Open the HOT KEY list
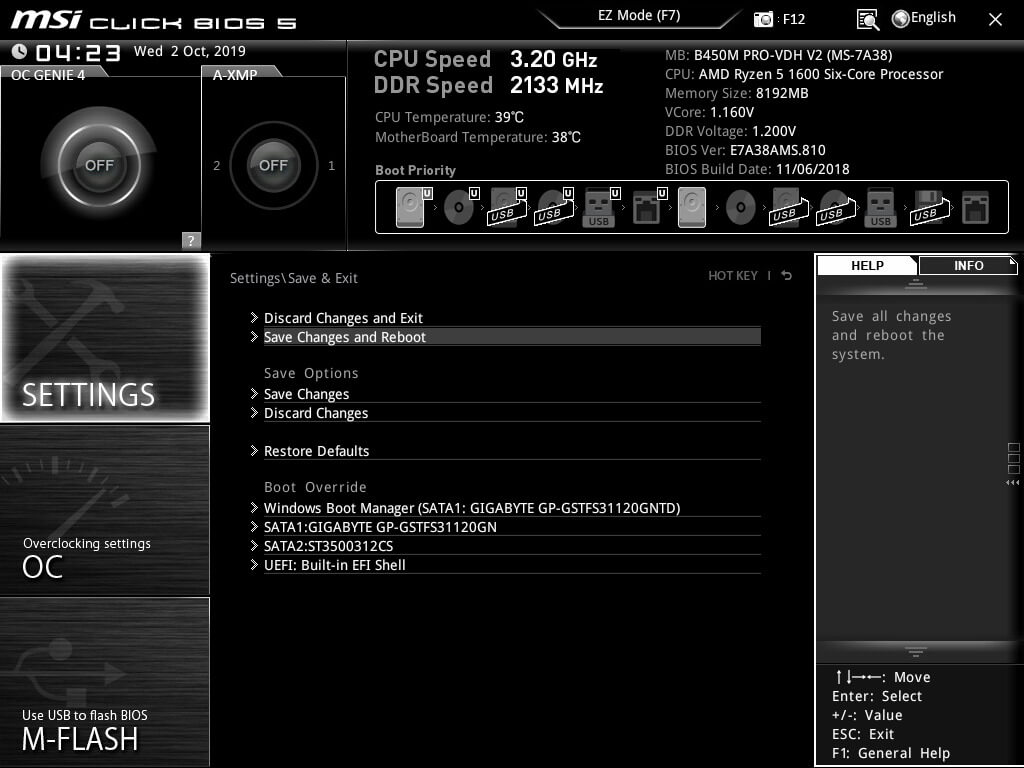Image resolution: width=1024 pixels, height=768 pixels. 733,276
